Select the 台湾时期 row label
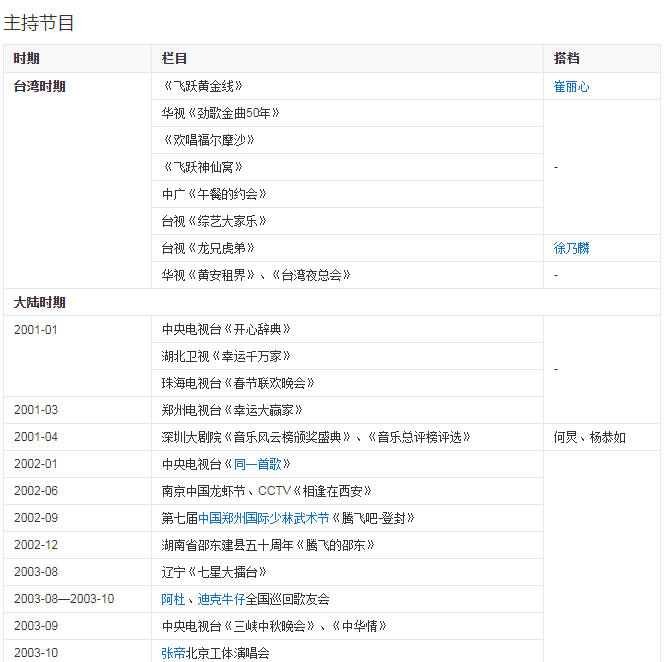The image size is (664, 662). point(40,87)
